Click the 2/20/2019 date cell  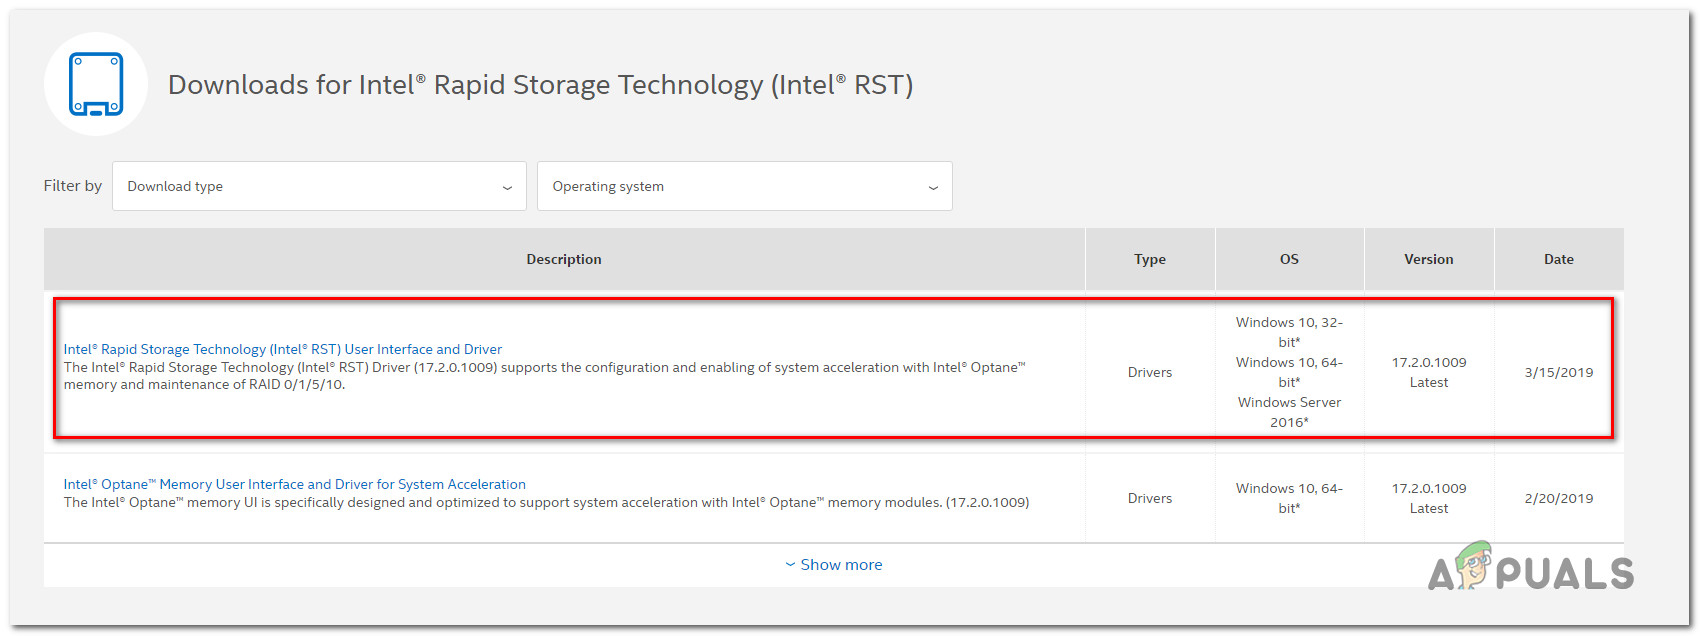point(1558,498)
